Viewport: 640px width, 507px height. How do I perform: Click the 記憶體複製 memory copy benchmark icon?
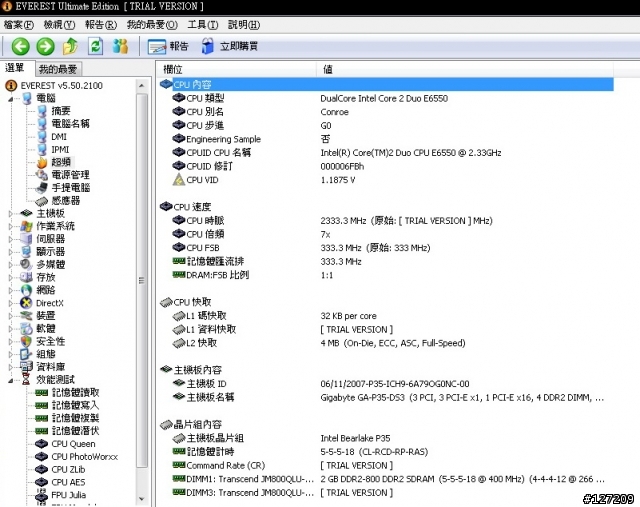(42, 418)
